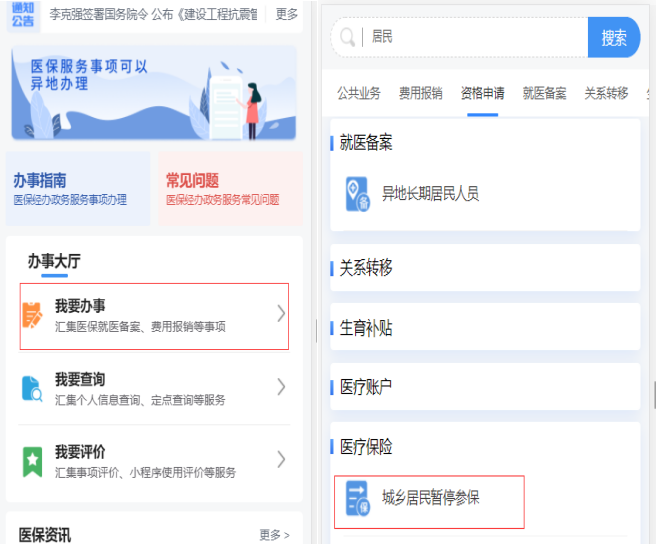Click the 通知公告 badge icon
Viewport: 659px width, 552px height.
22,14
